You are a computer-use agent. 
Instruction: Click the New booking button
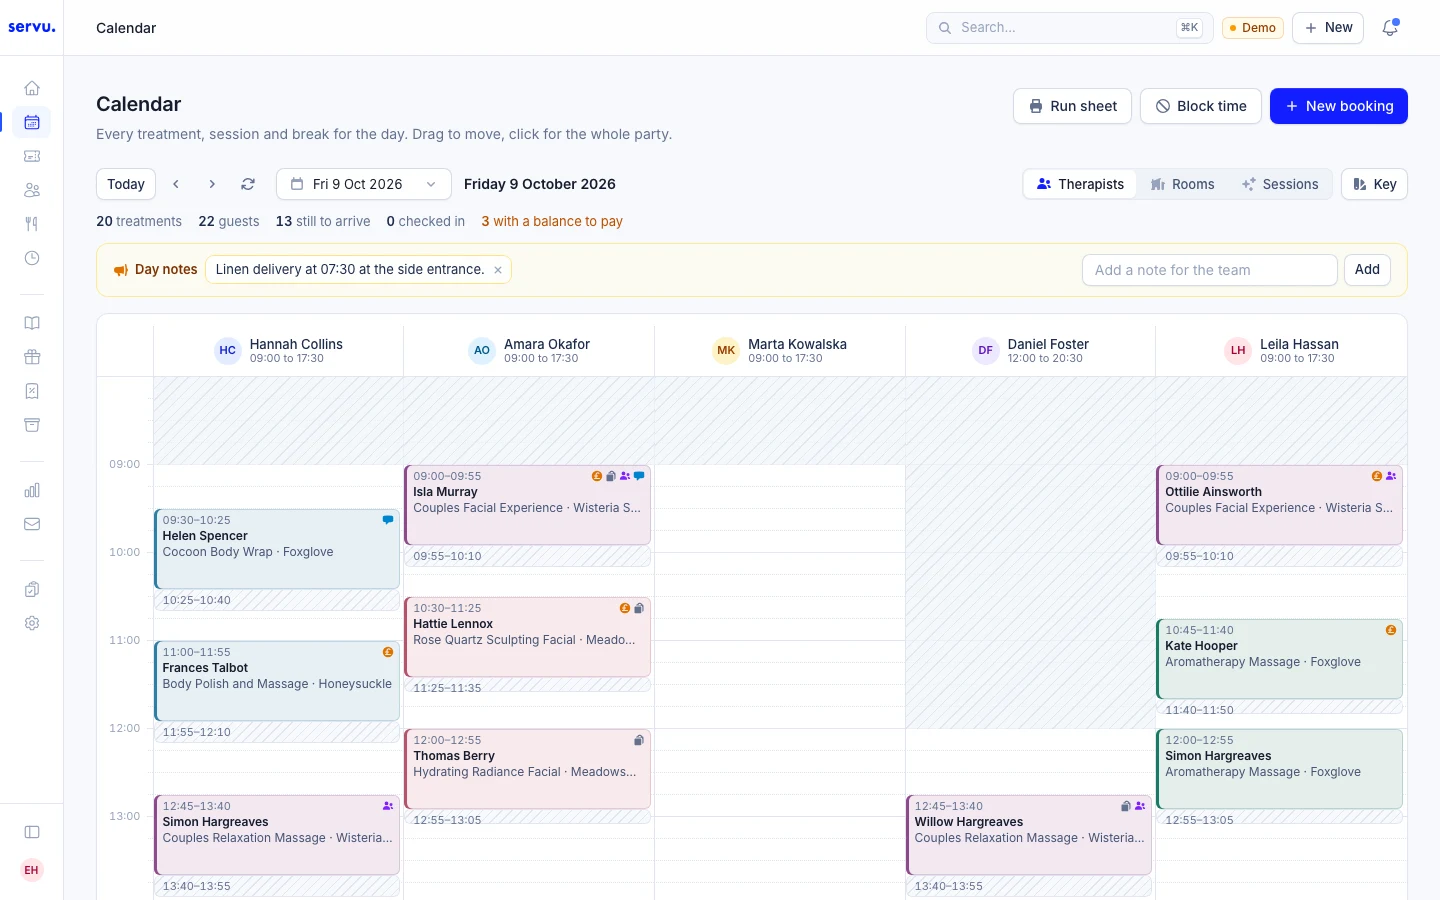1339,106
